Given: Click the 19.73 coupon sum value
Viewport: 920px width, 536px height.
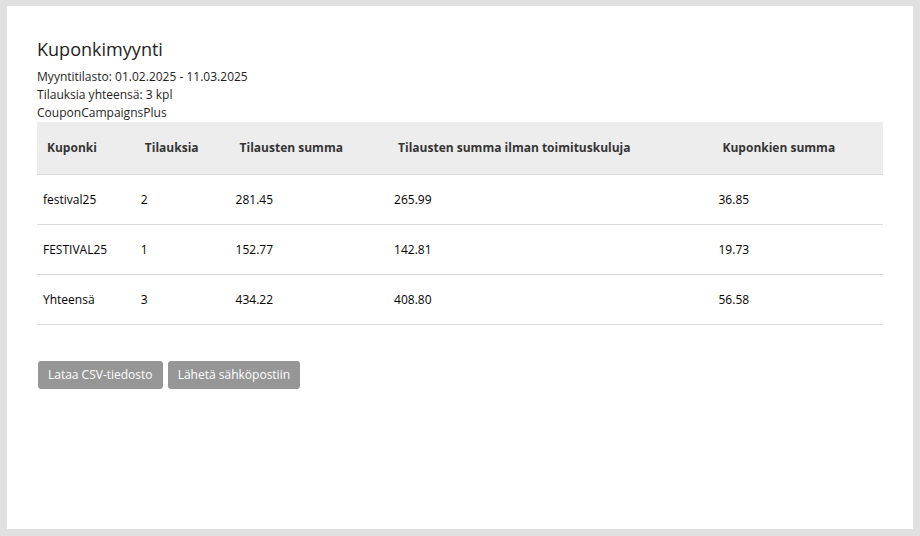Looking at the screenshot, I should point(733,250).
